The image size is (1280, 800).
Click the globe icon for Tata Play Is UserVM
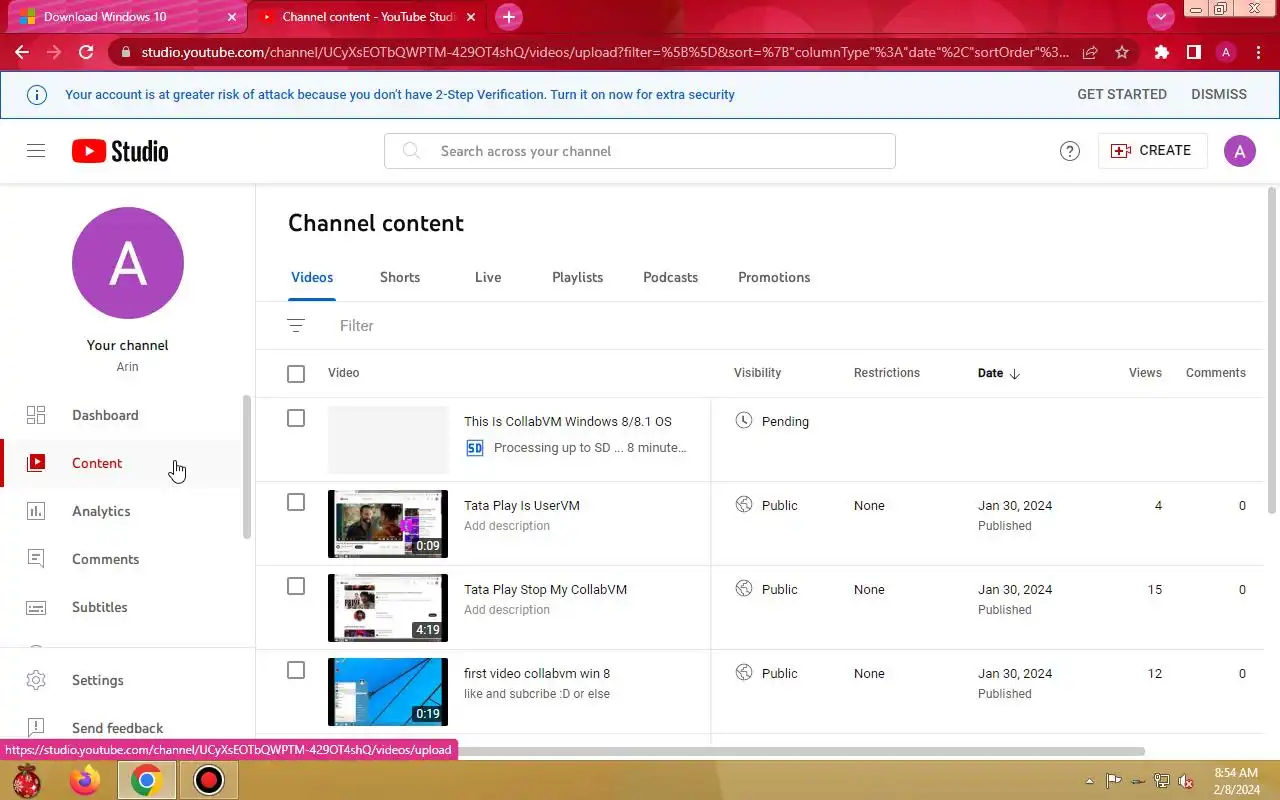coord(743,505)
